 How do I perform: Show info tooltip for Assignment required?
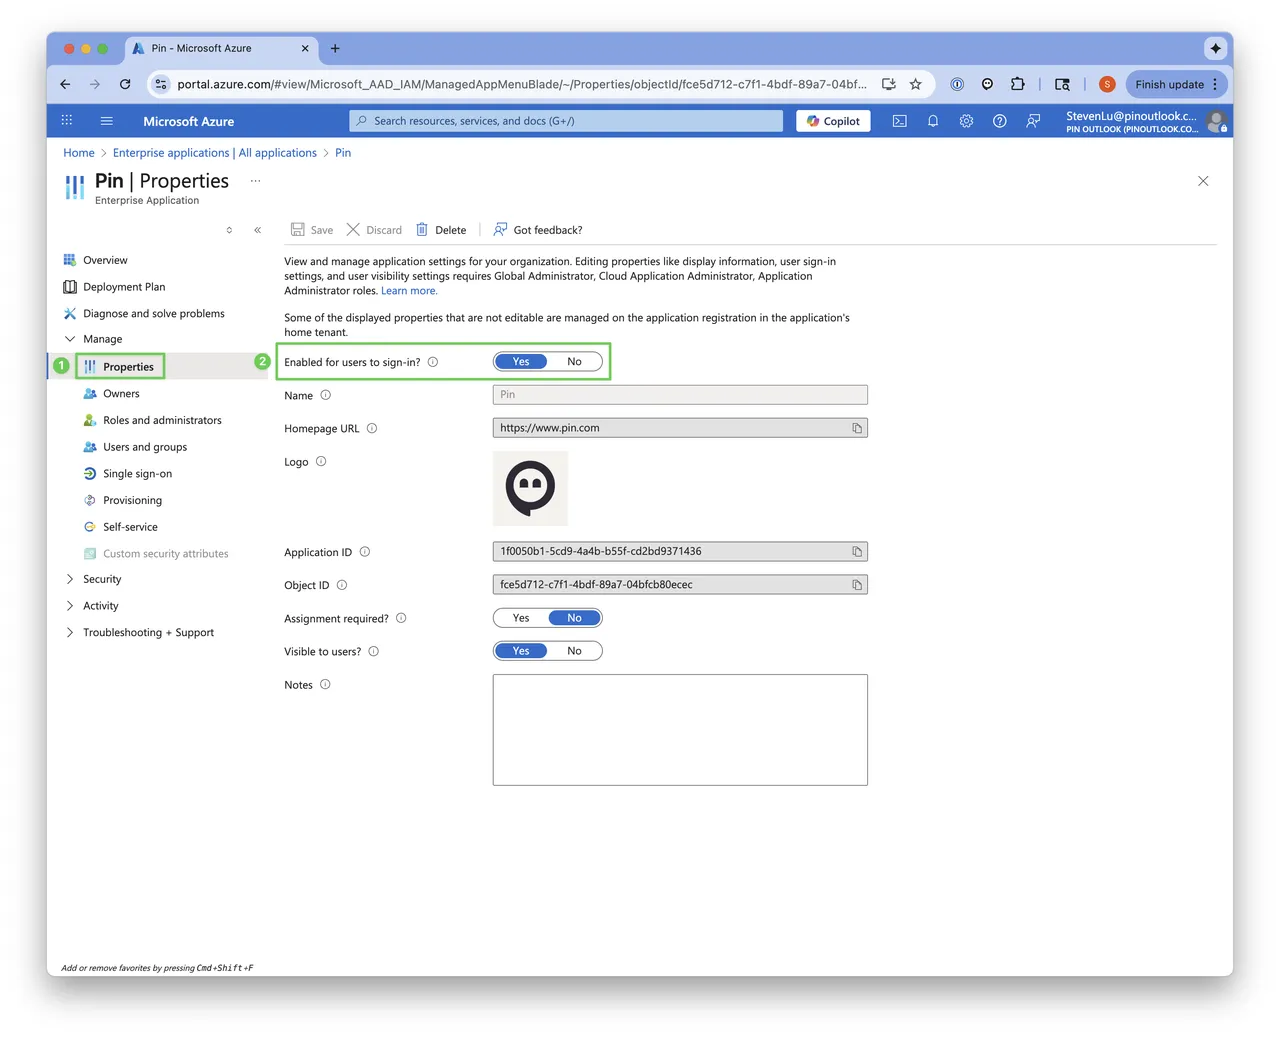401,618
